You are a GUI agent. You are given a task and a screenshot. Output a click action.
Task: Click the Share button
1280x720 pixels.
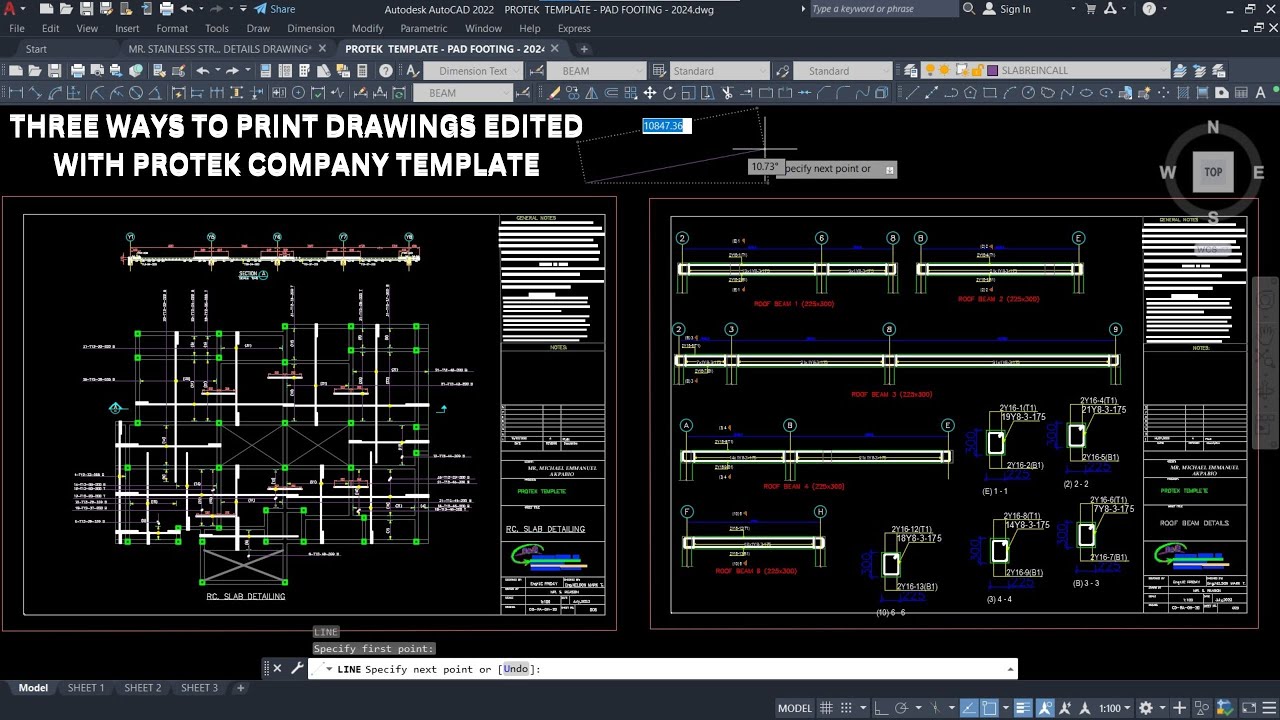274,9
